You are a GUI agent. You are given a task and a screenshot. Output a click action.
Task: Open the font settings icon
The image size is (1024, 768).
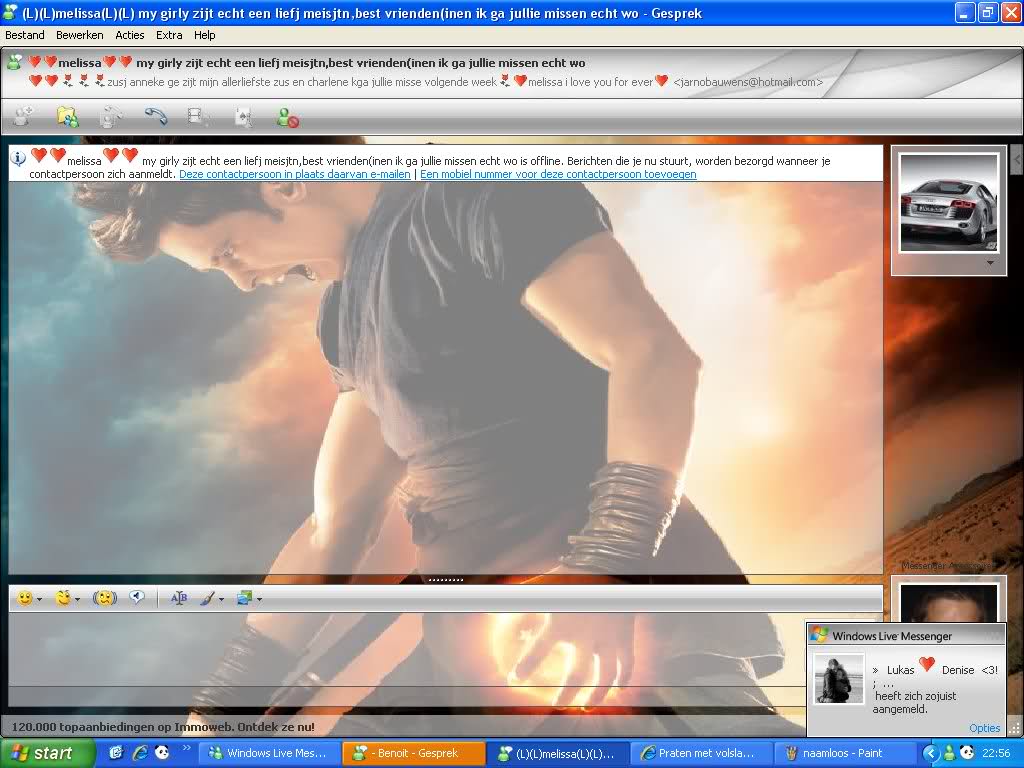pos(179,598)
